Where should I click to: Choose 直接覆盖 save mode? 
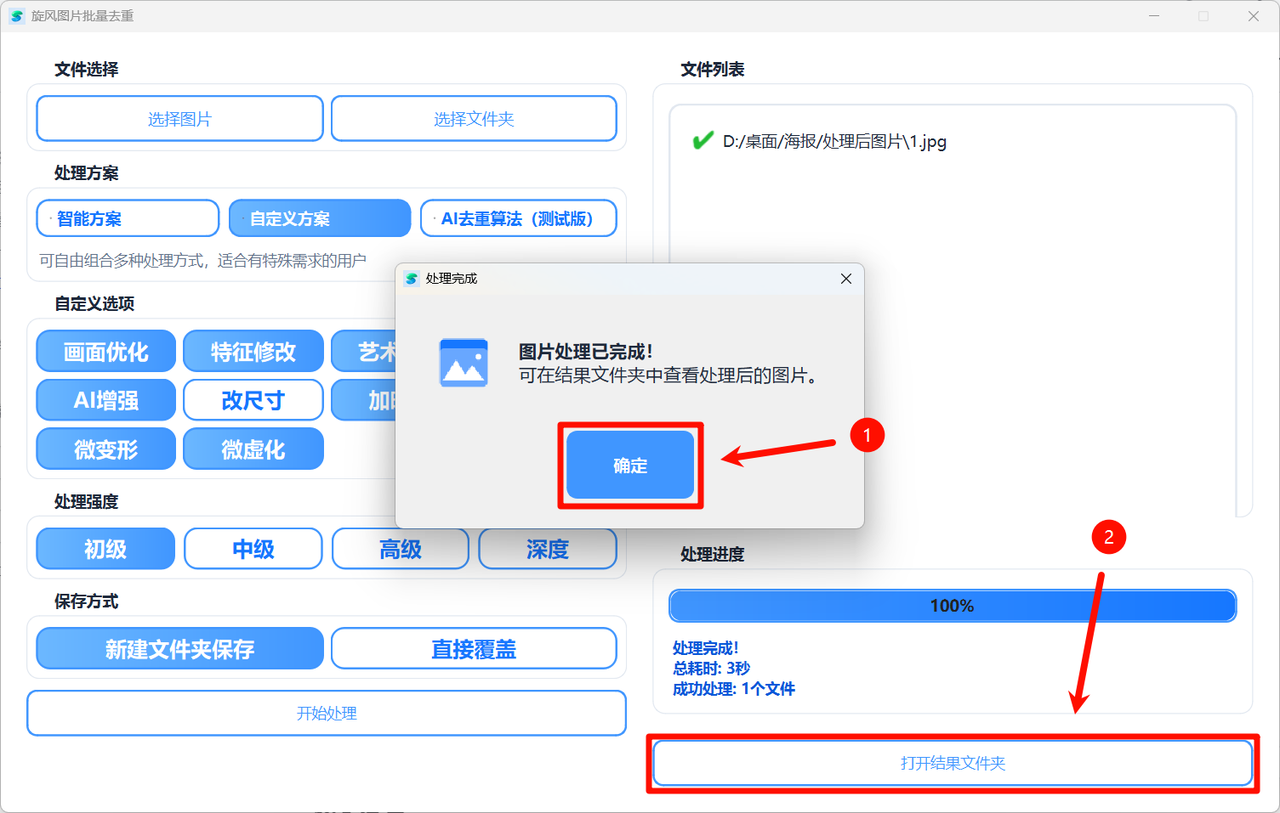[x=475, y=648]
